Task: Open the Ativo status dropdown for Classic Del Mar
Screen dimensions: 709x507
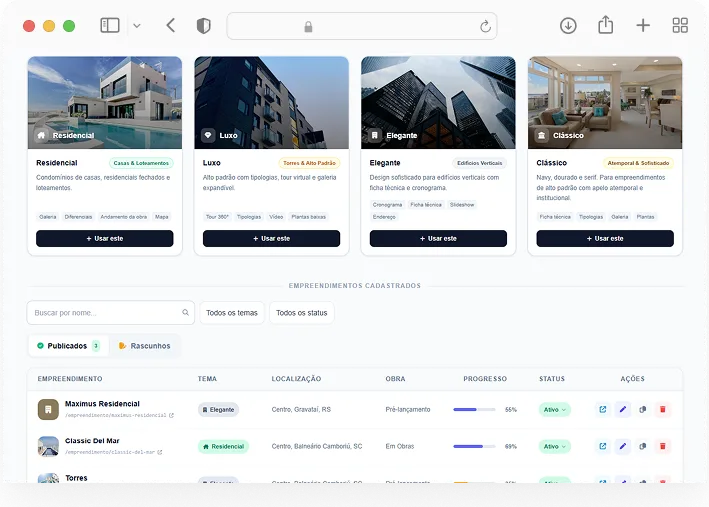Action: (554, 446)
